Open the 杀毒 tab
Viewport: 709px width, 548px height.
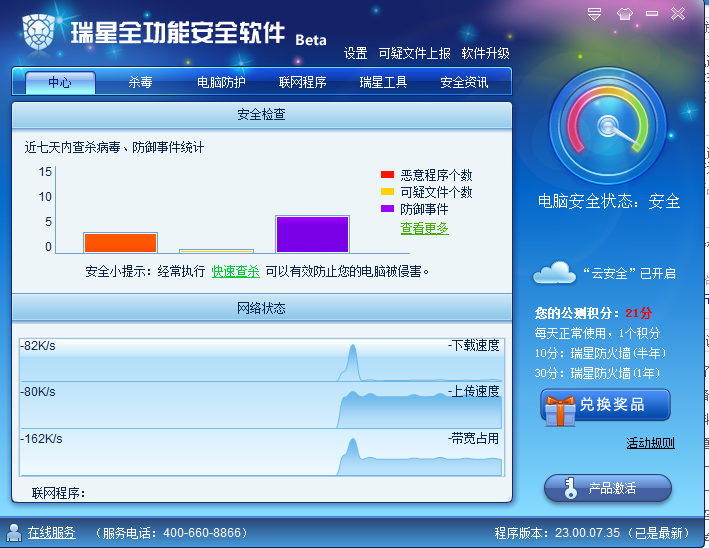140,82
